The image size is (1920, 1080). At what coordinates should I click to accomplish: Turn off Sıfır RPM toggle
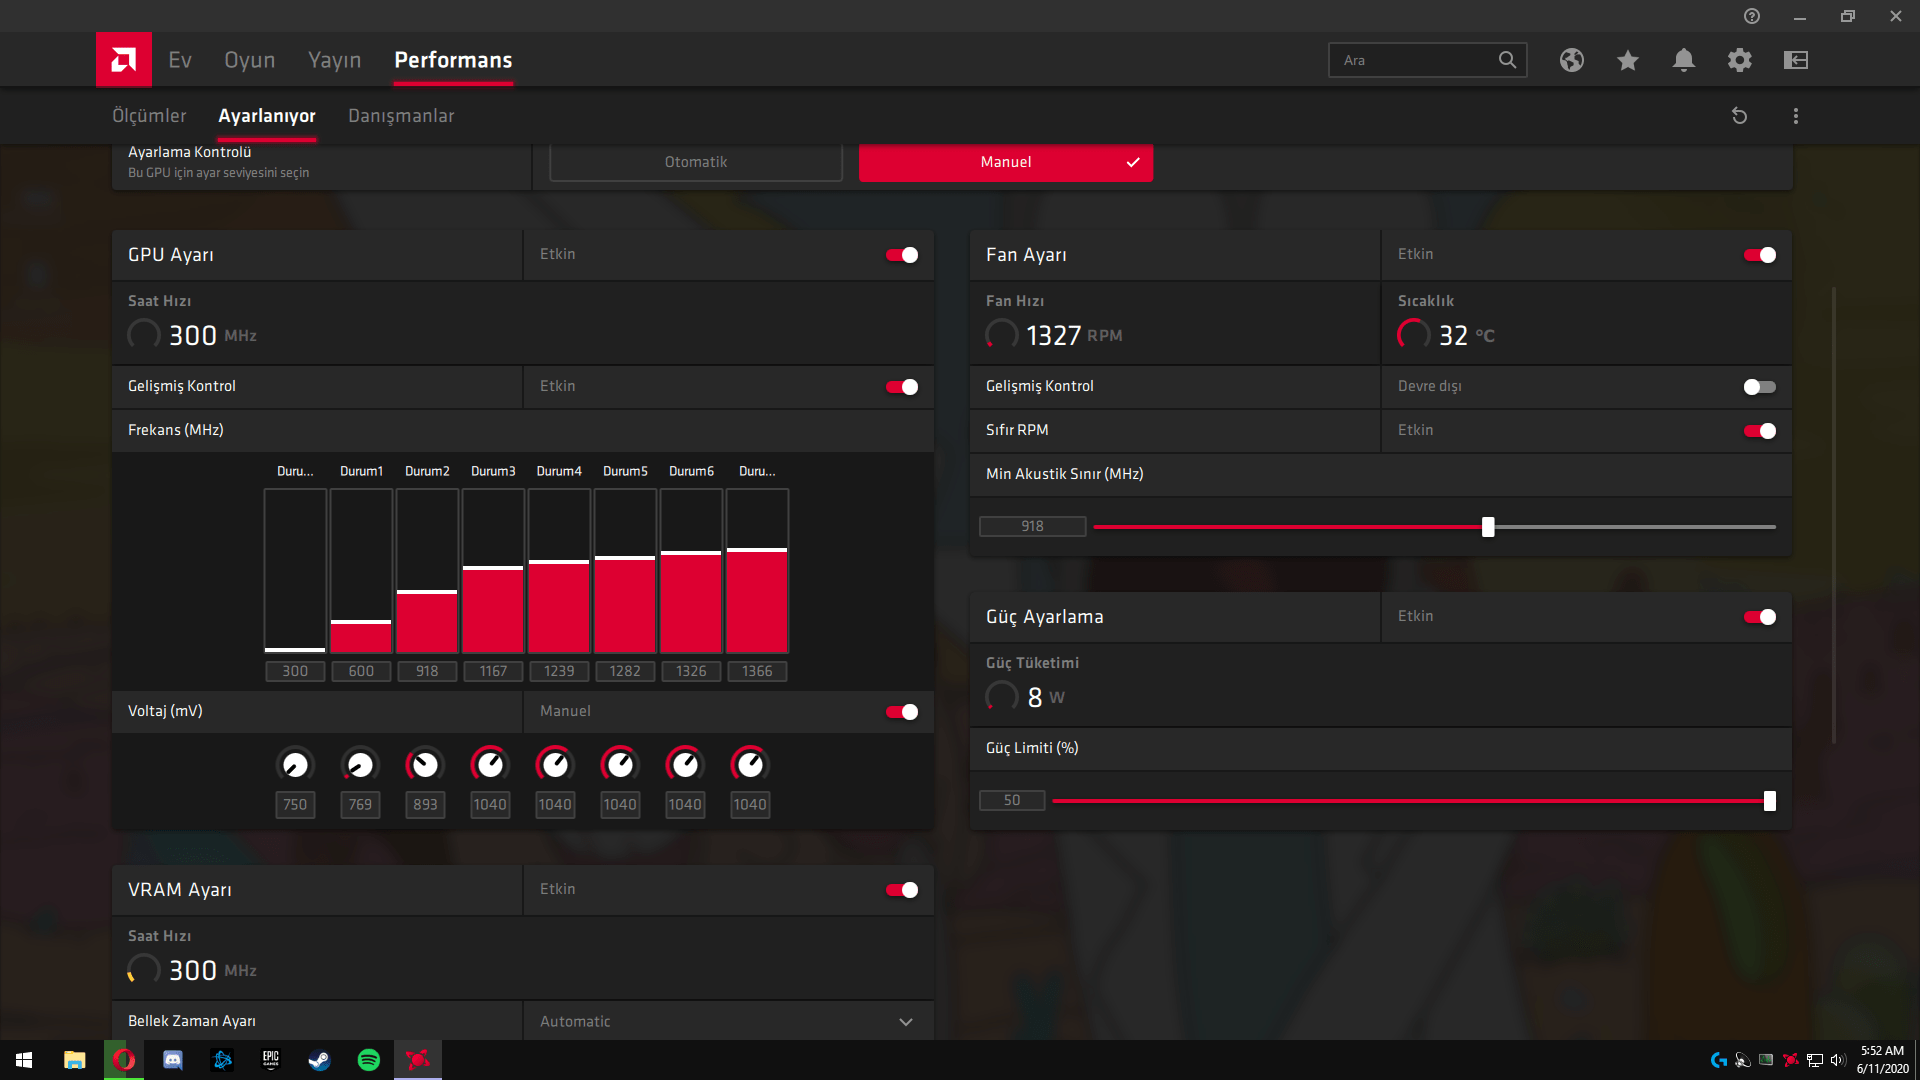pos(1759,431)
